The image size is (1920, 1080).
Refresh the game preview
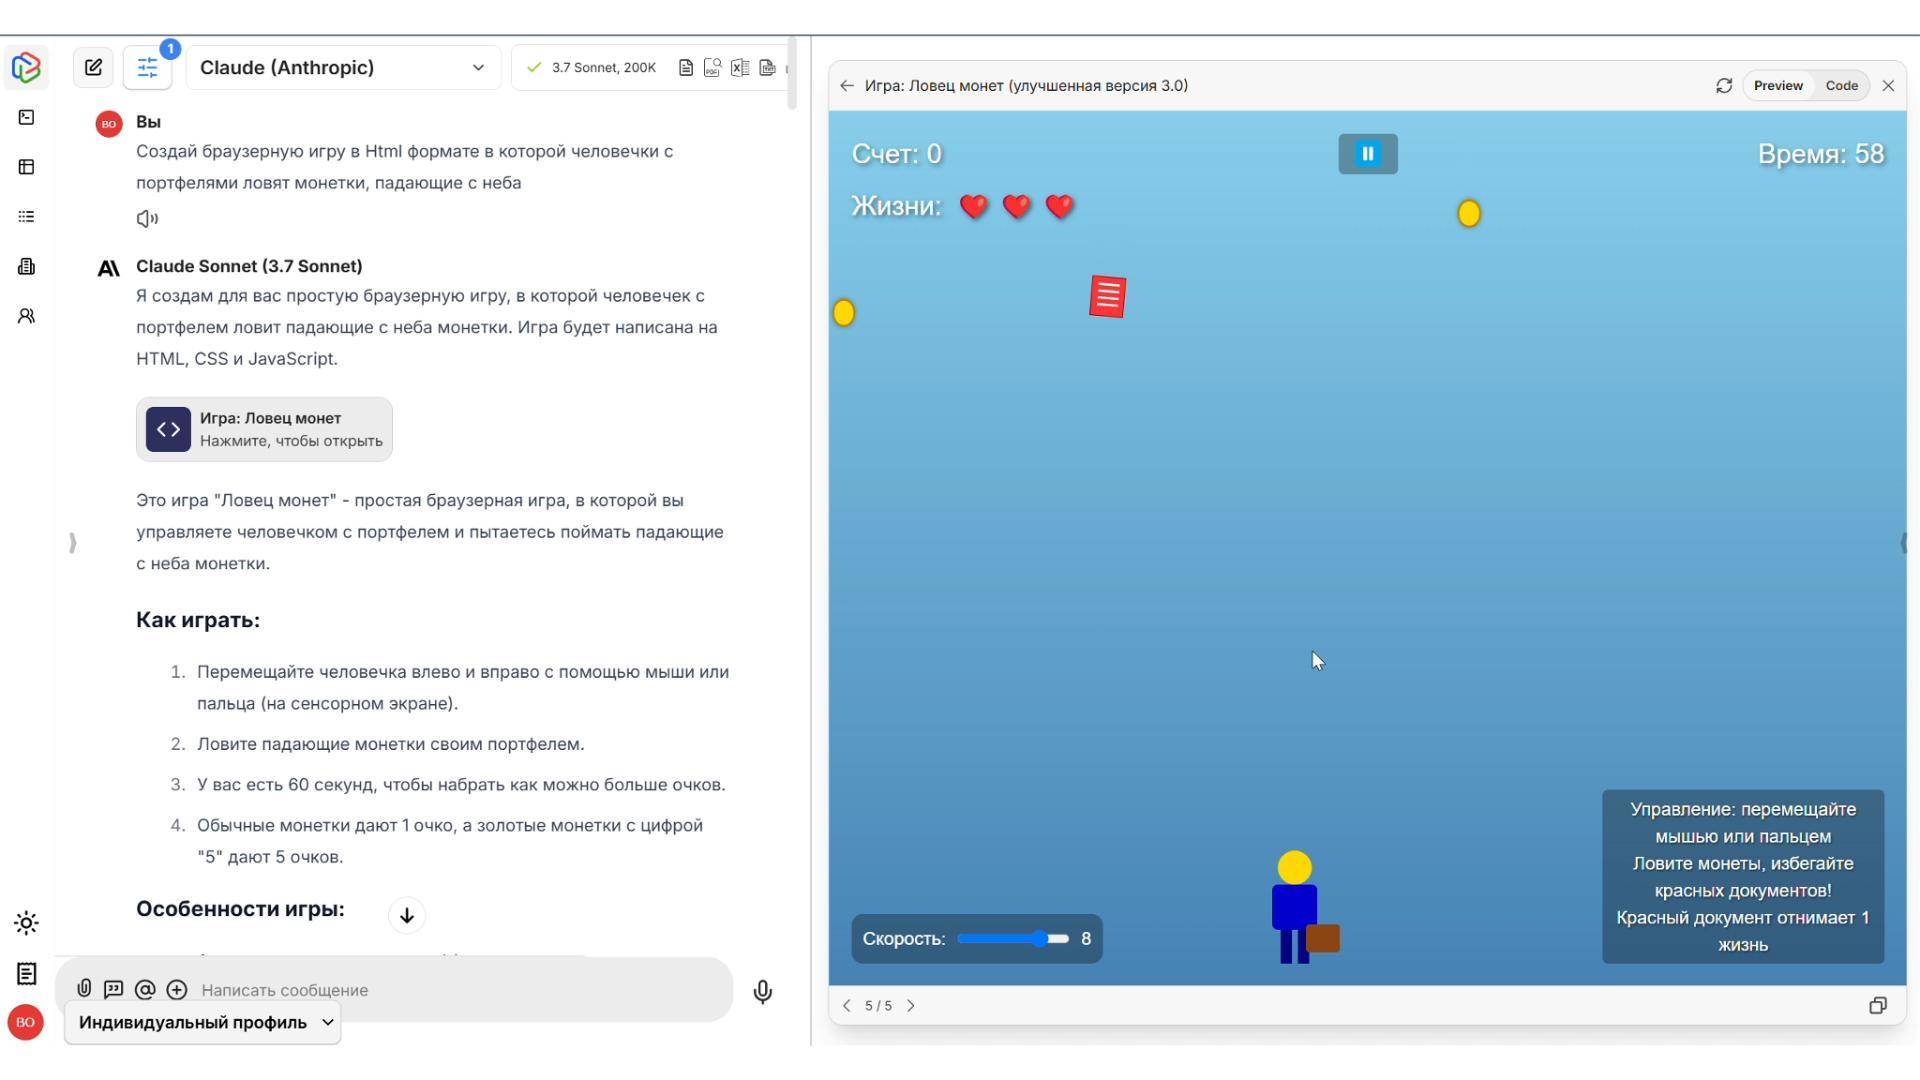[x=1724, y=86]
